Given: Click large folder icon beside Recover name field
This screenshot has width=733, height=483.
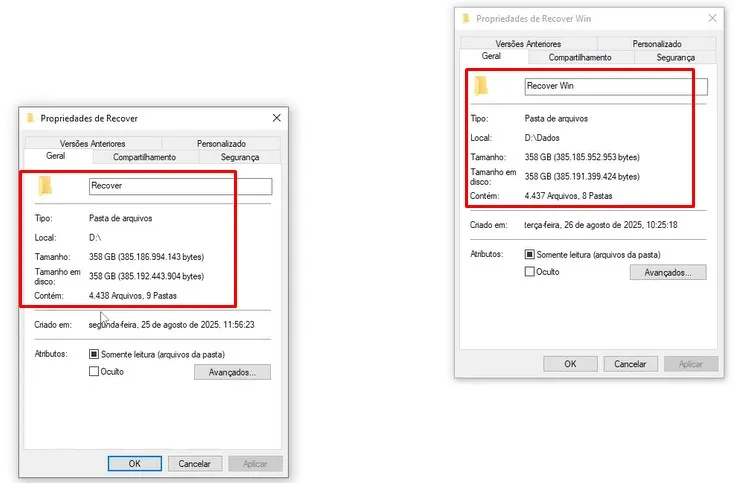Looking at the screenshot, I should point(46,186).
